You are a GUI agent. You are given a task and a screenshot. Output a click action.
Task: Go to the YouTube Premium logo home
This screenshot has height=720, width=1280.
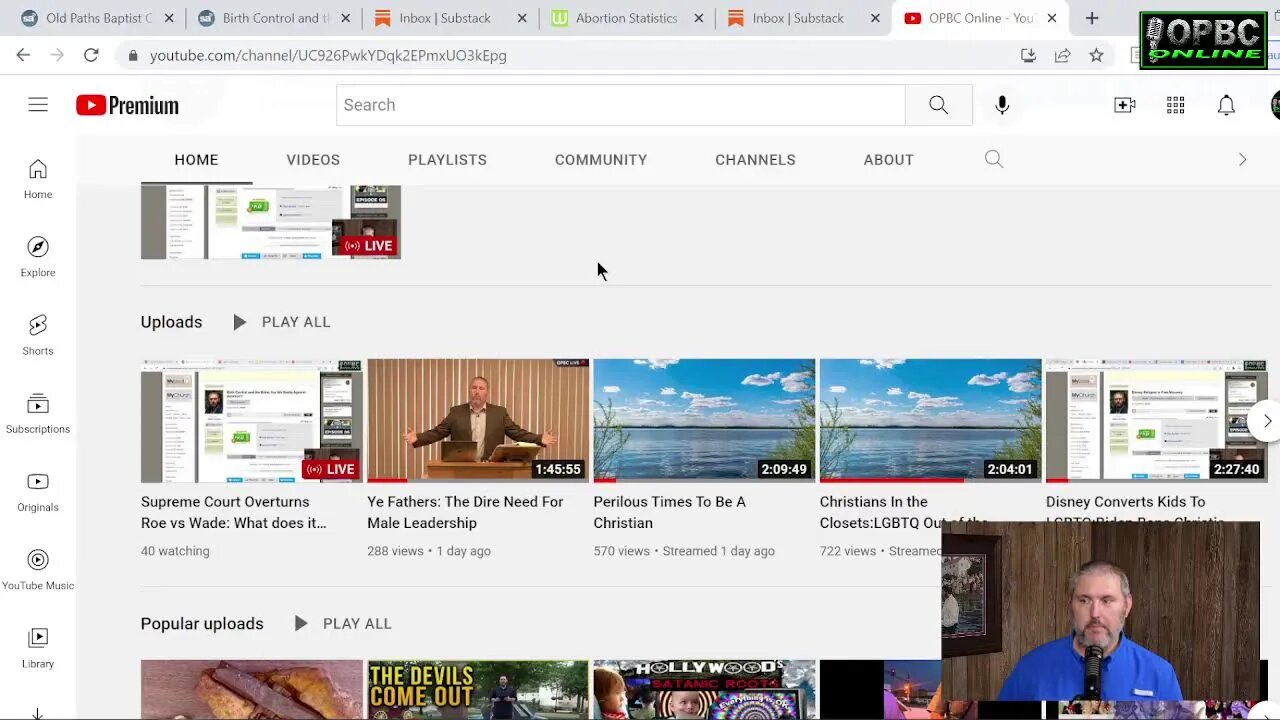point(127,105)
